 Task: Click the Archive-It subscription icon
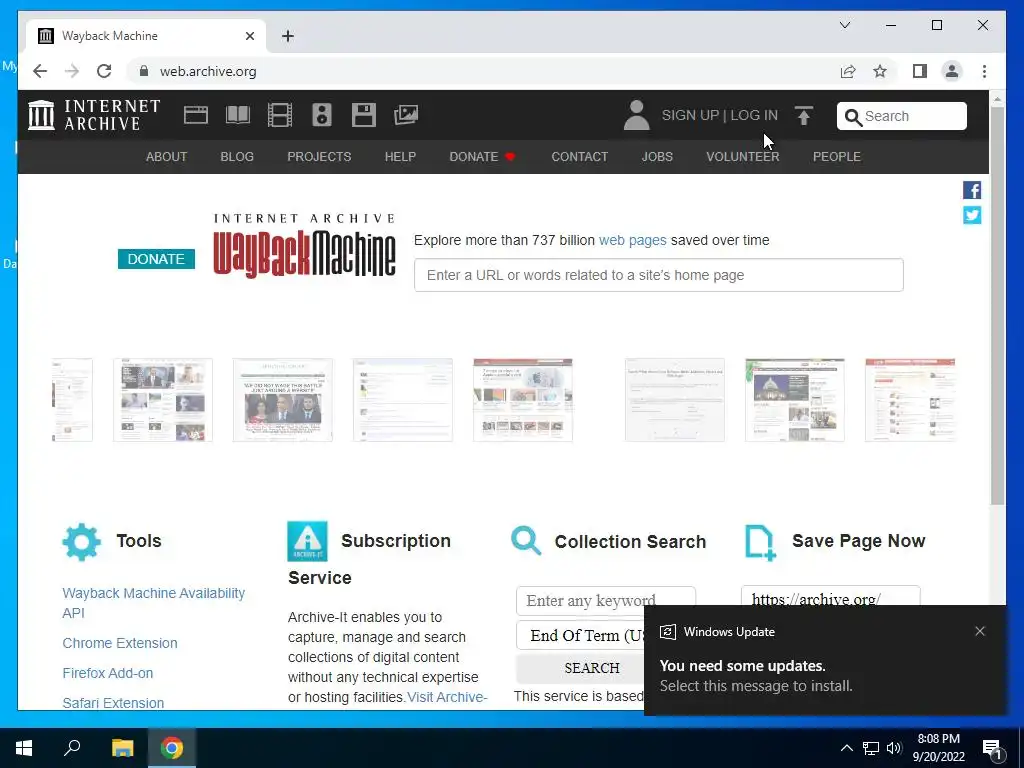(x=307, y=541)
